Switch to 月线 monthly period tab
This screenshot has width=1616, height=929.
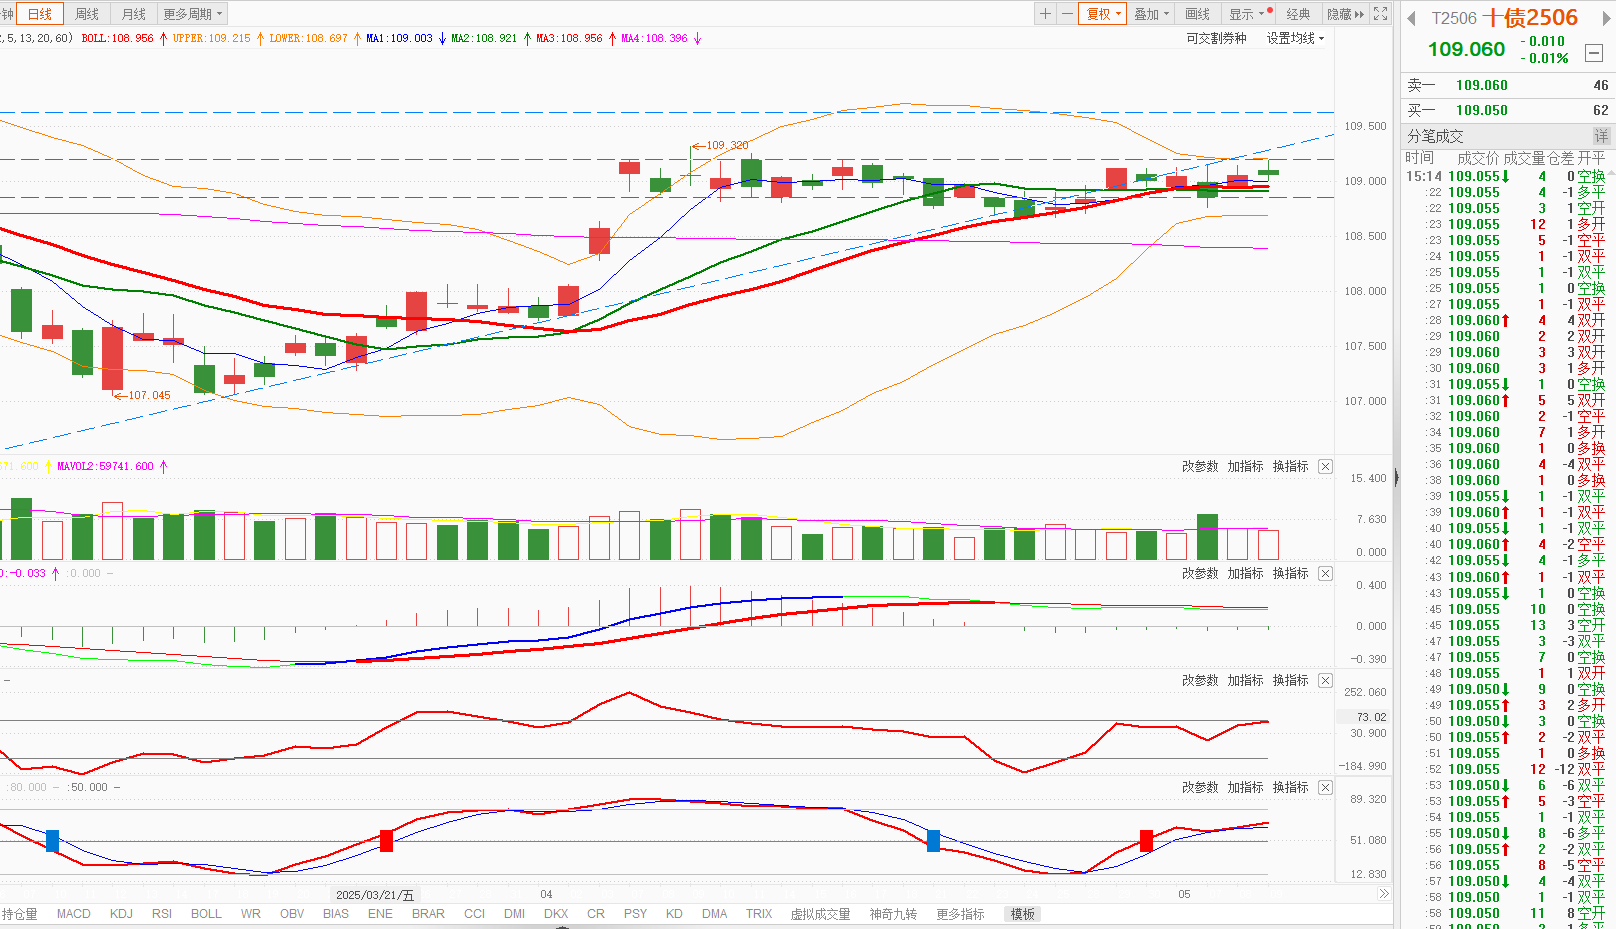tap(133, 14)
